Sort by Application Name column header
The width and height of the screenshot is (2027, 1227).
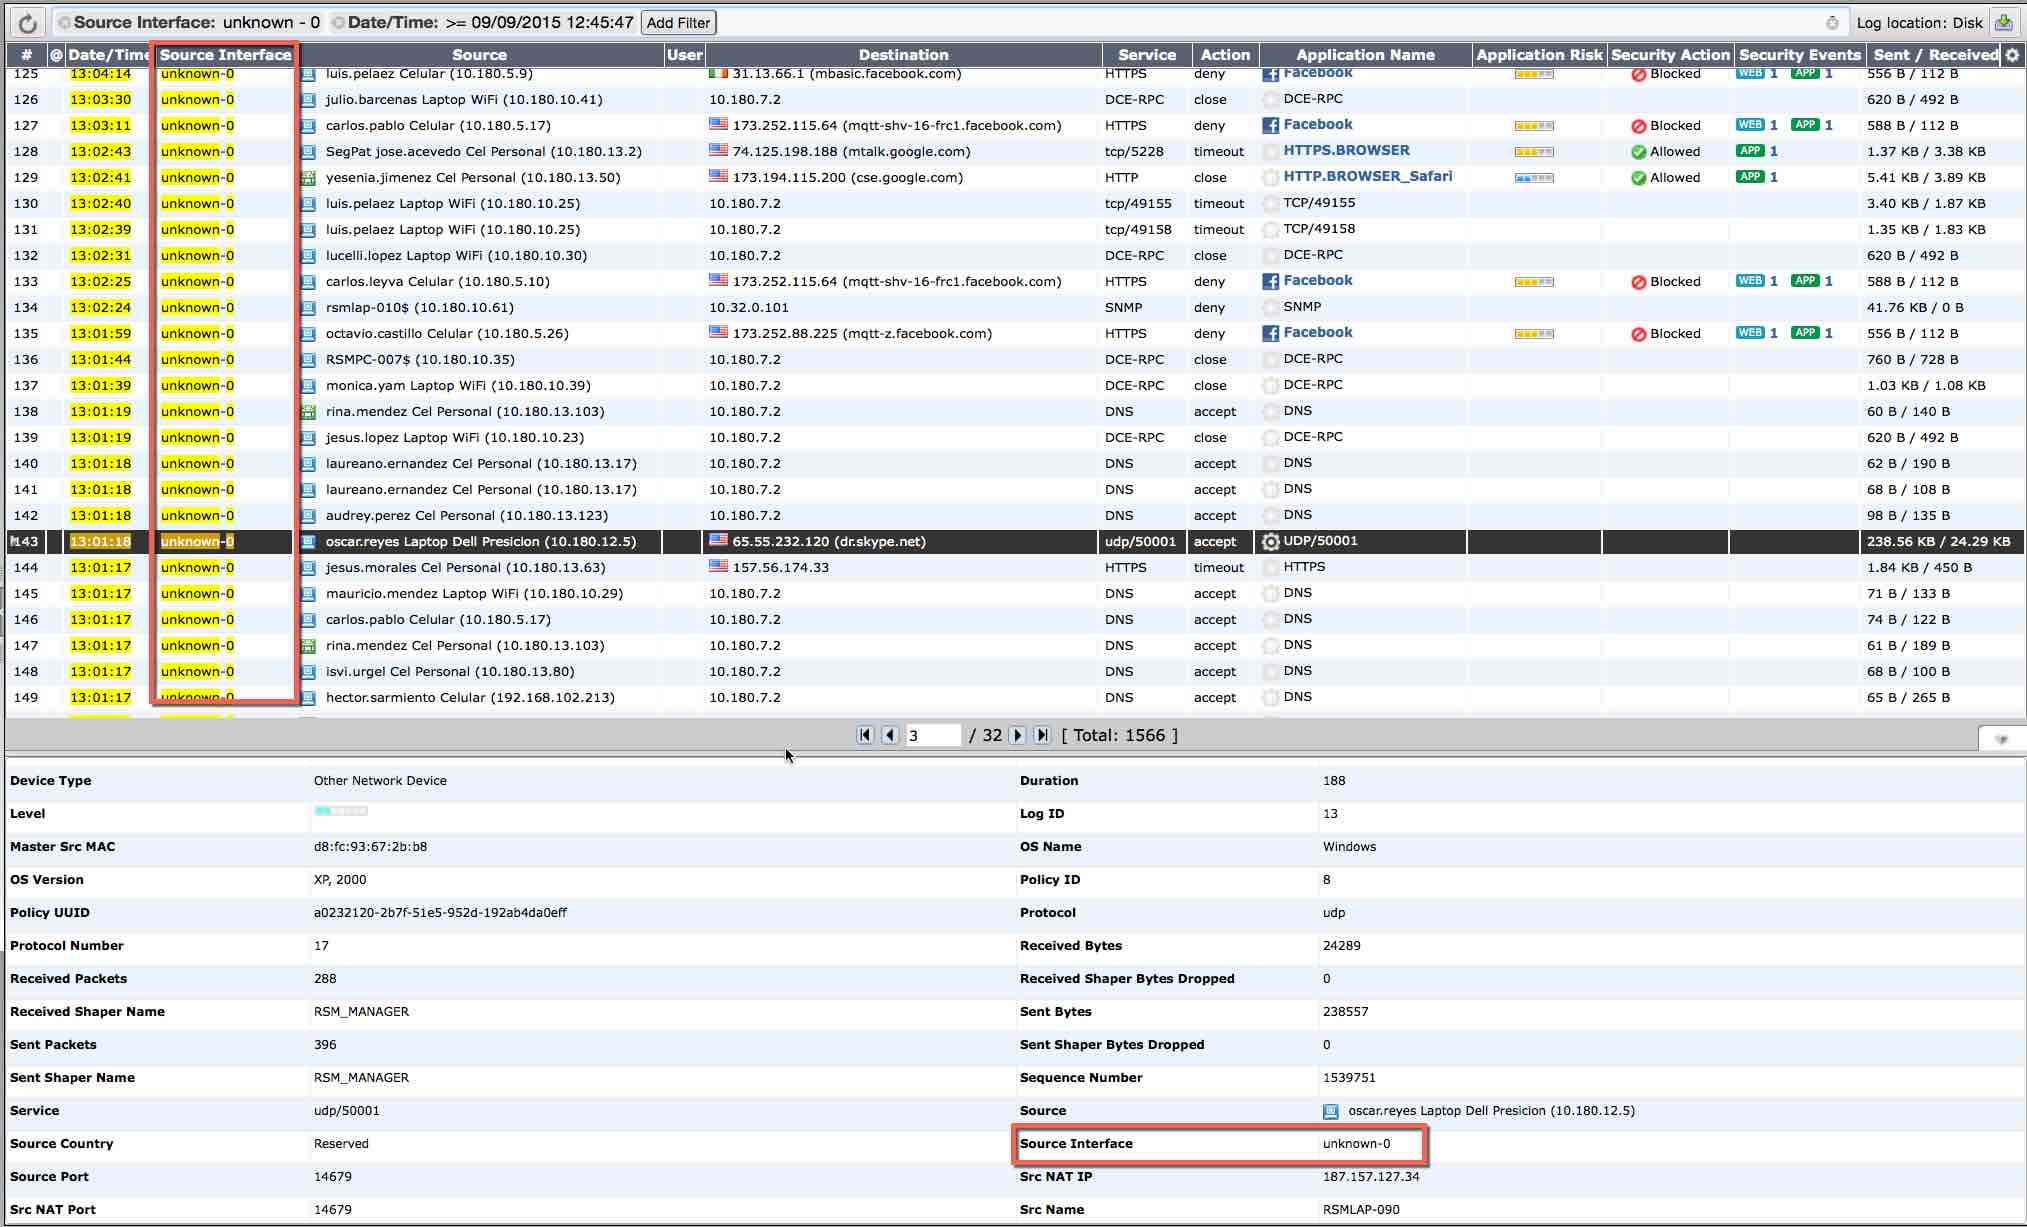[1364, 55]
